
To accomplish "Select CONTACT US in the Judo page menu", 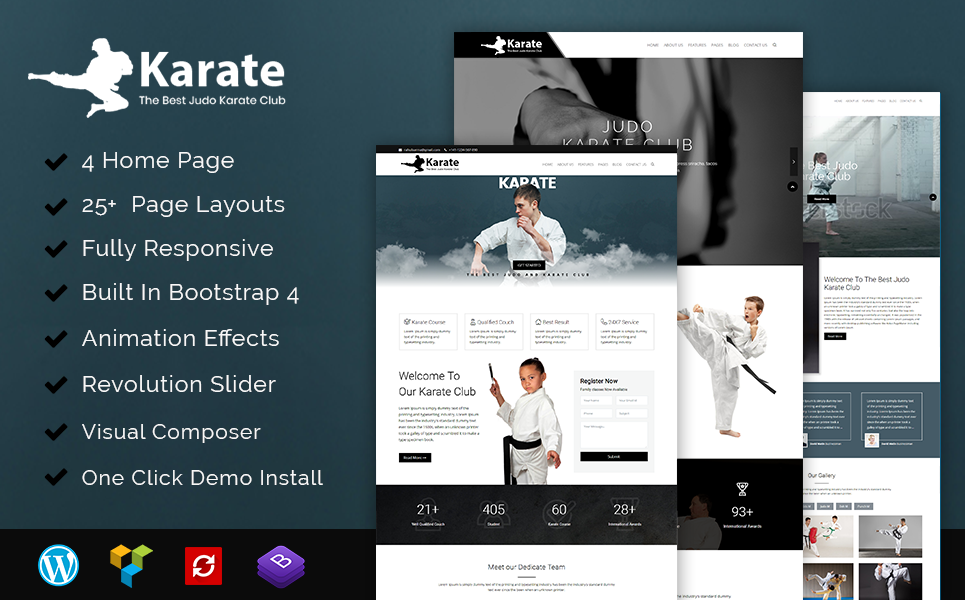I will click(755, 45).
